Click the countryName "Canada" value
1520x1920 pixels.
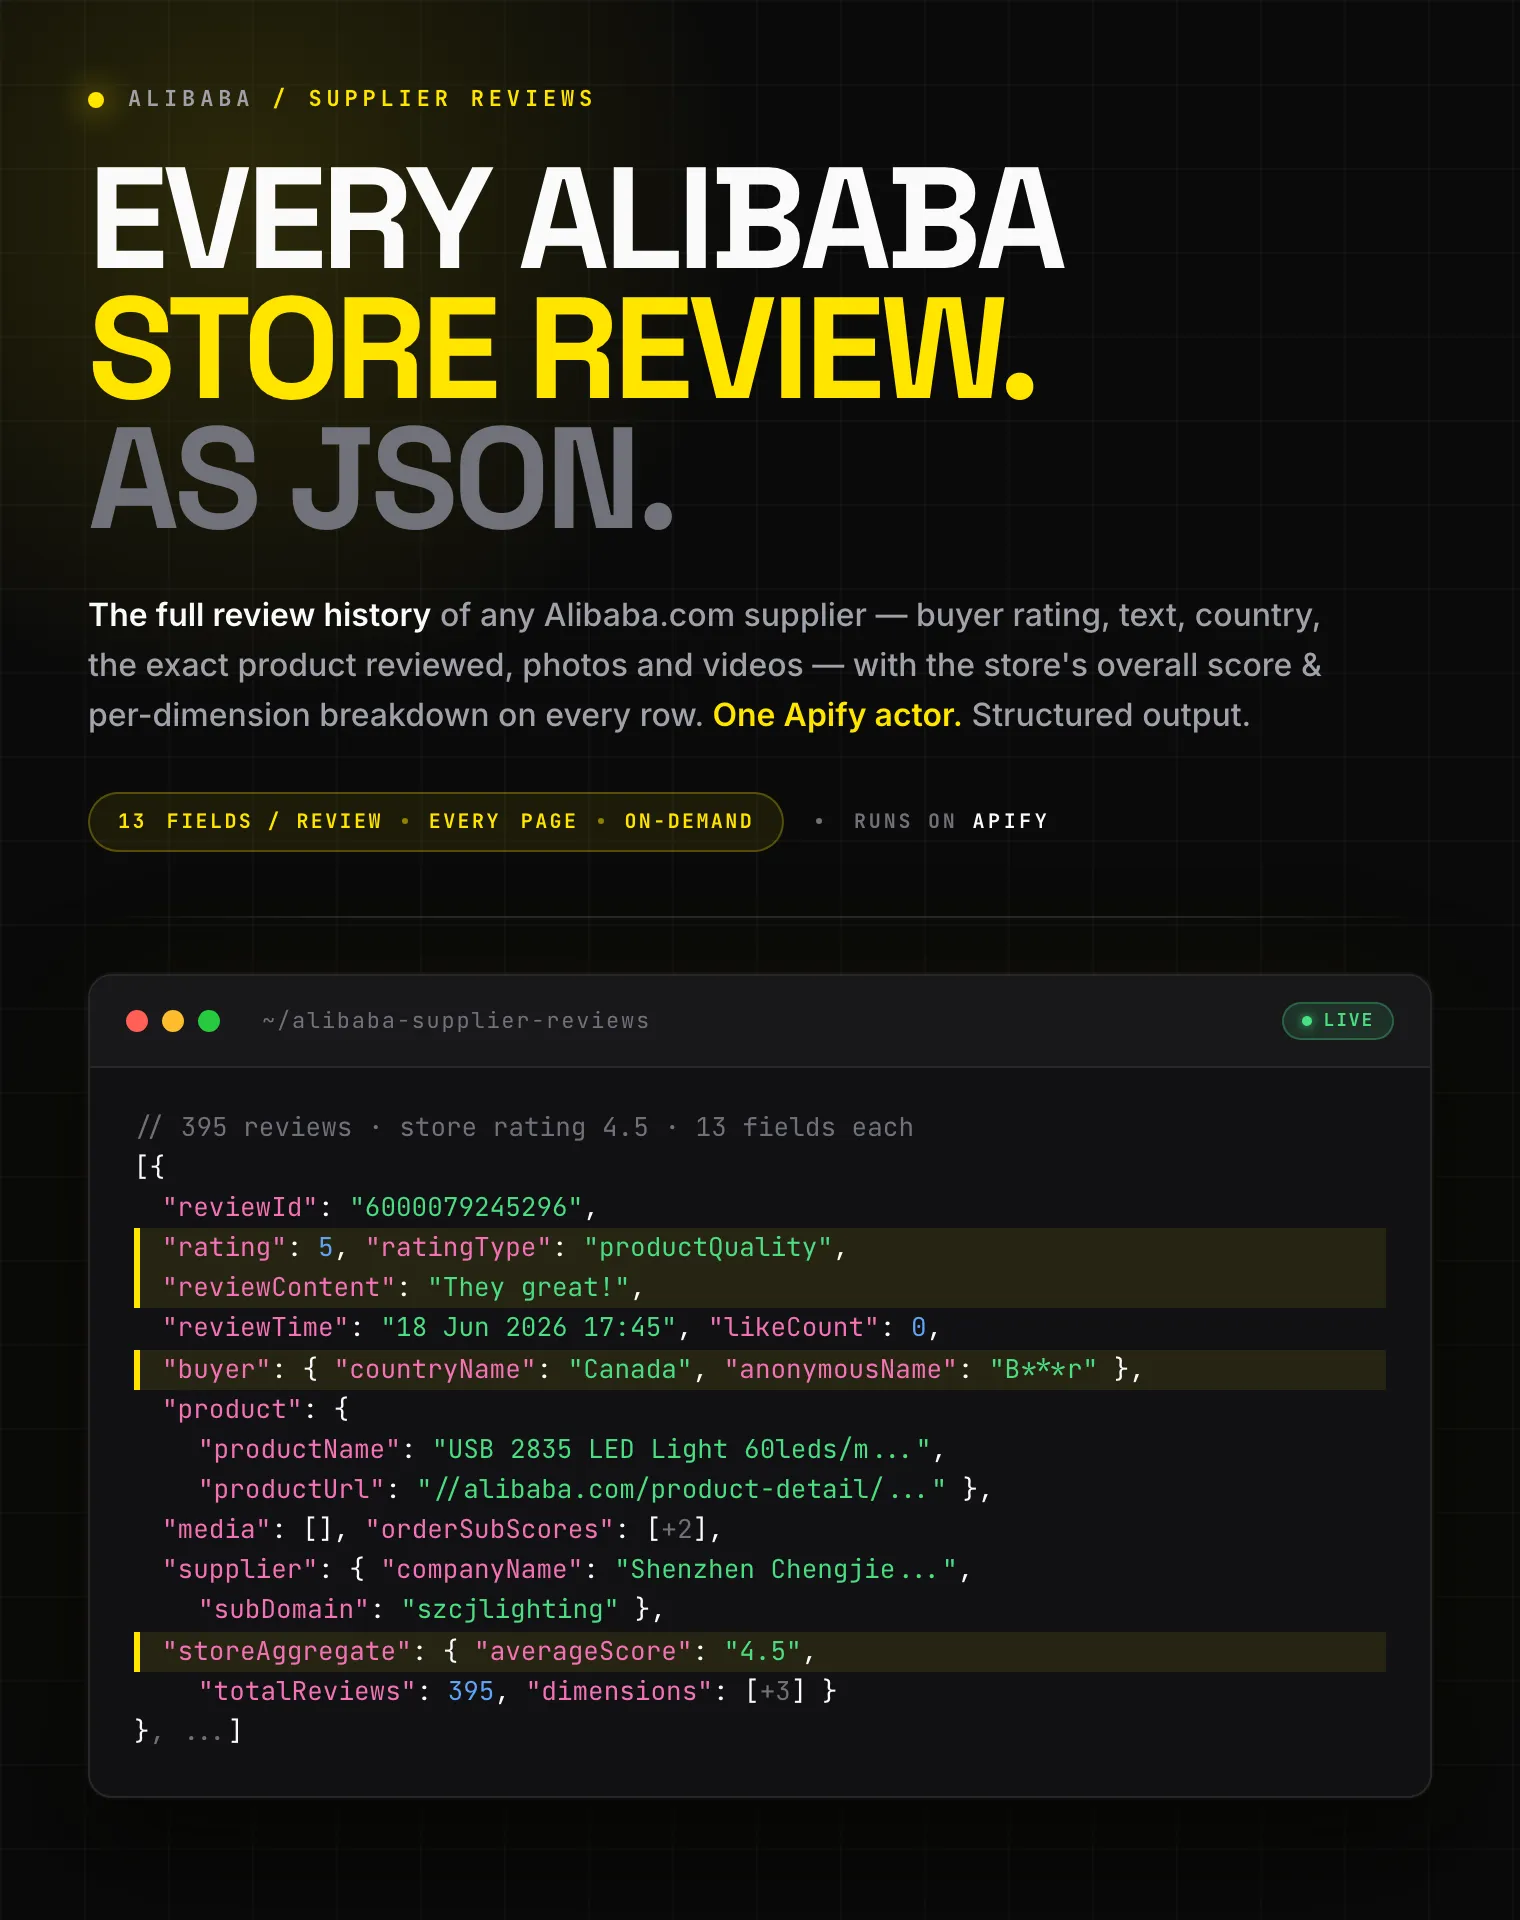pyautogui.click(x=630, y=1369)
